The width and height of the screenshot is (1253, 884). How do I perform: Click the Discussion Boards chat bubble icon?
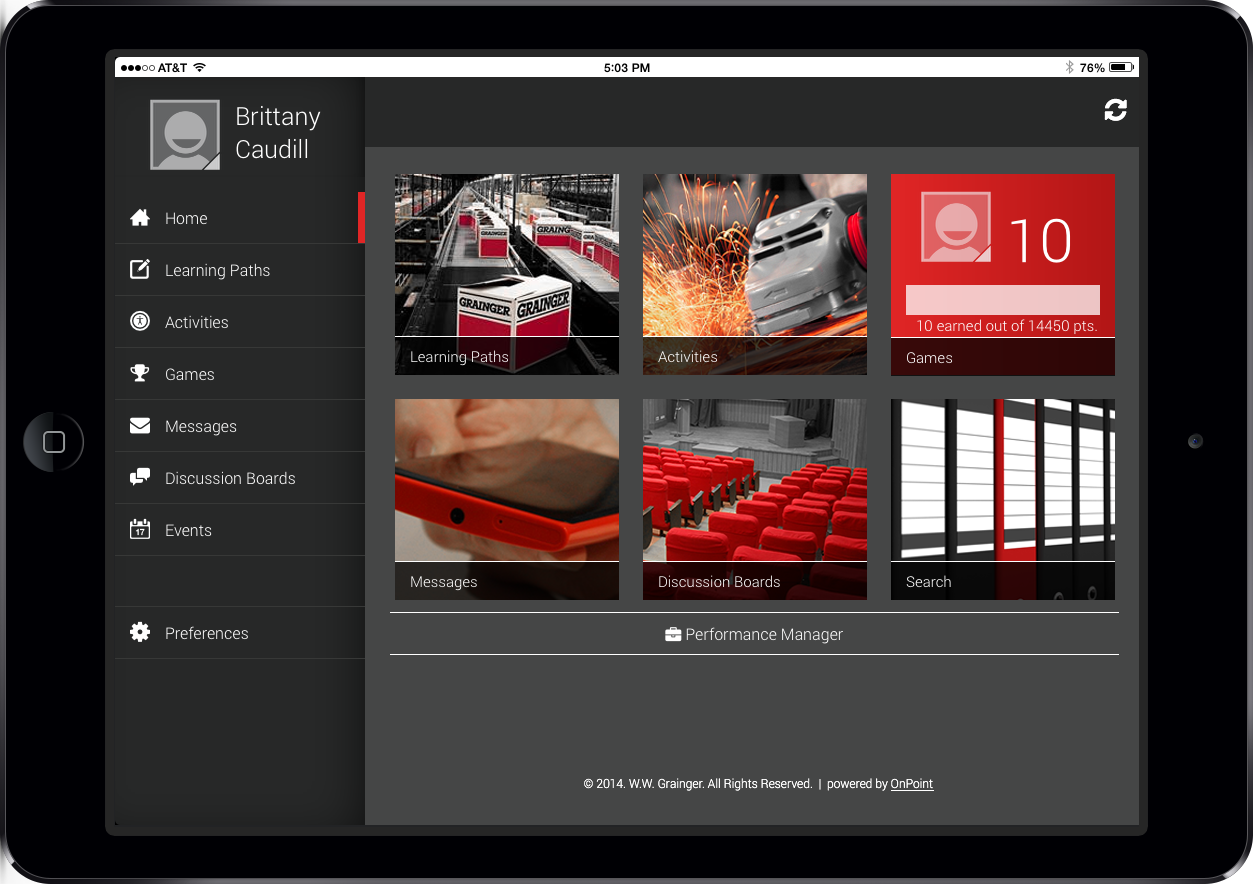point(140,478)
